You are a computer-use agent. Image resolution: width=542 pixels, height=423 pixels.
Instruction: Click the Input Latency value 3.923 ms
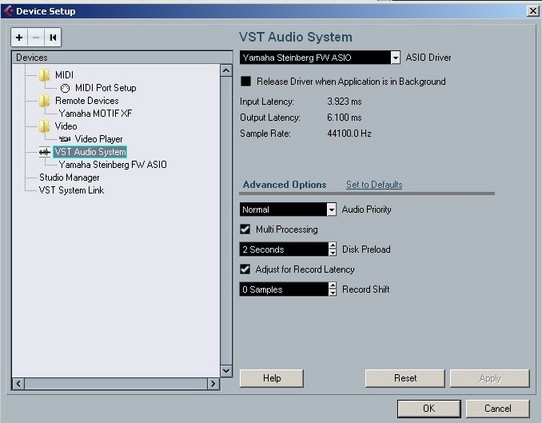coord(344,102)
